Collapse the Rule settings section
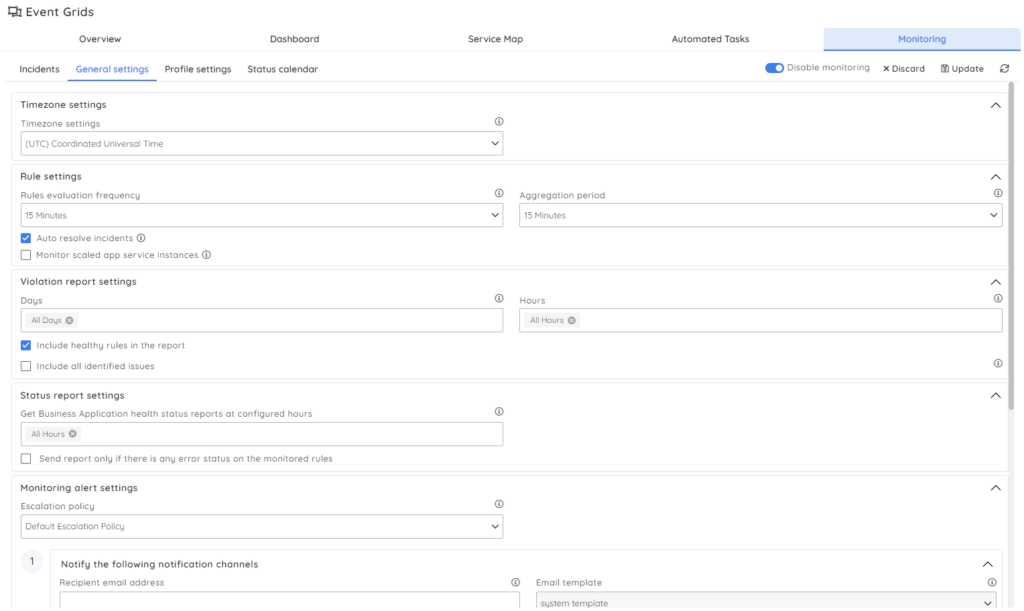Viewport: 1024px width, 611px height. coord(995,177)
